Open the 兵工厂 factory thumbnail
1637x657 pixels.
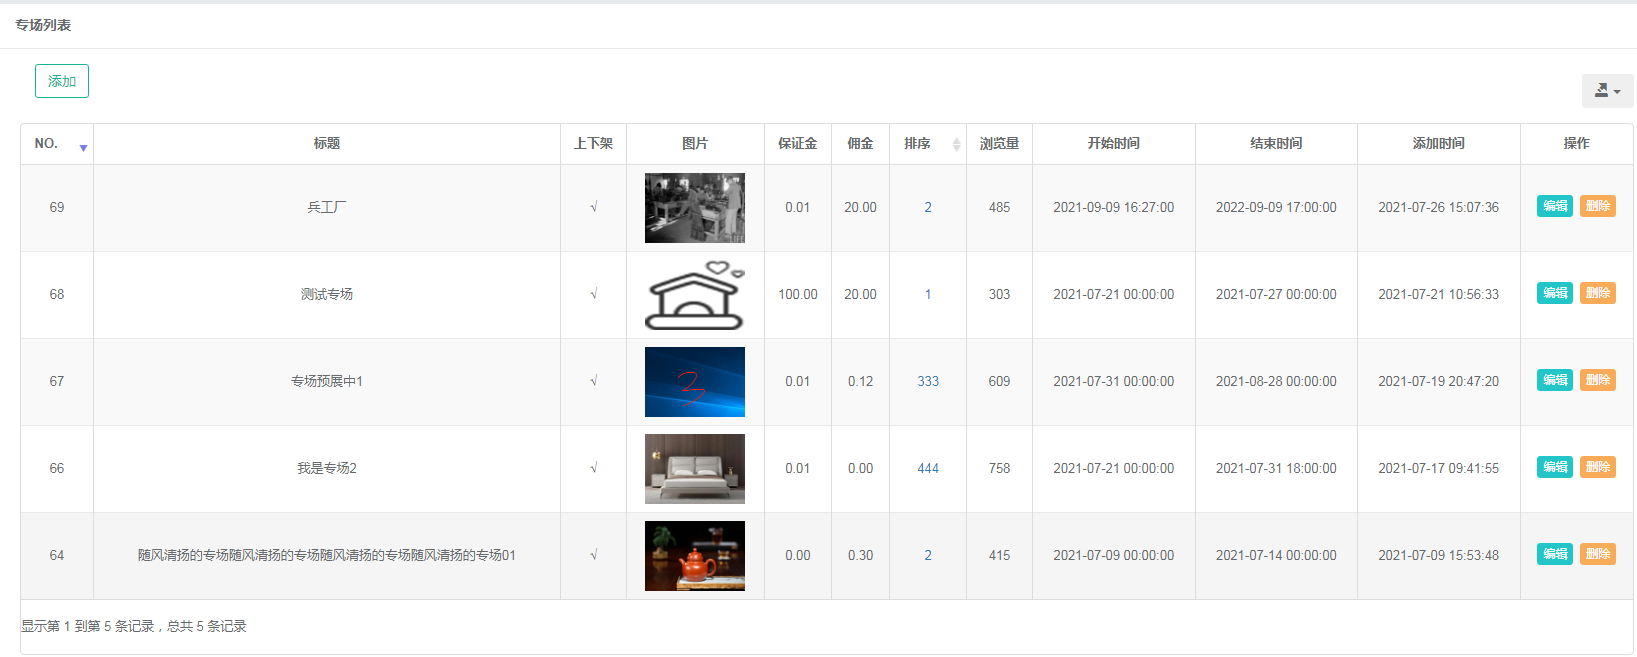coord(695,208)
